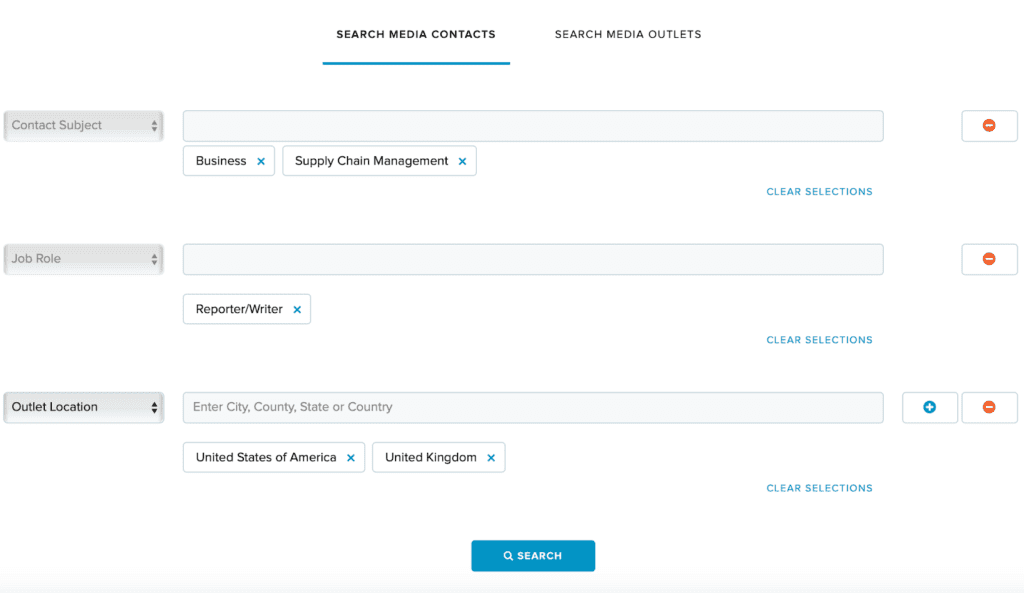Open the Job Role dropdown

click(x=84, y=259)
